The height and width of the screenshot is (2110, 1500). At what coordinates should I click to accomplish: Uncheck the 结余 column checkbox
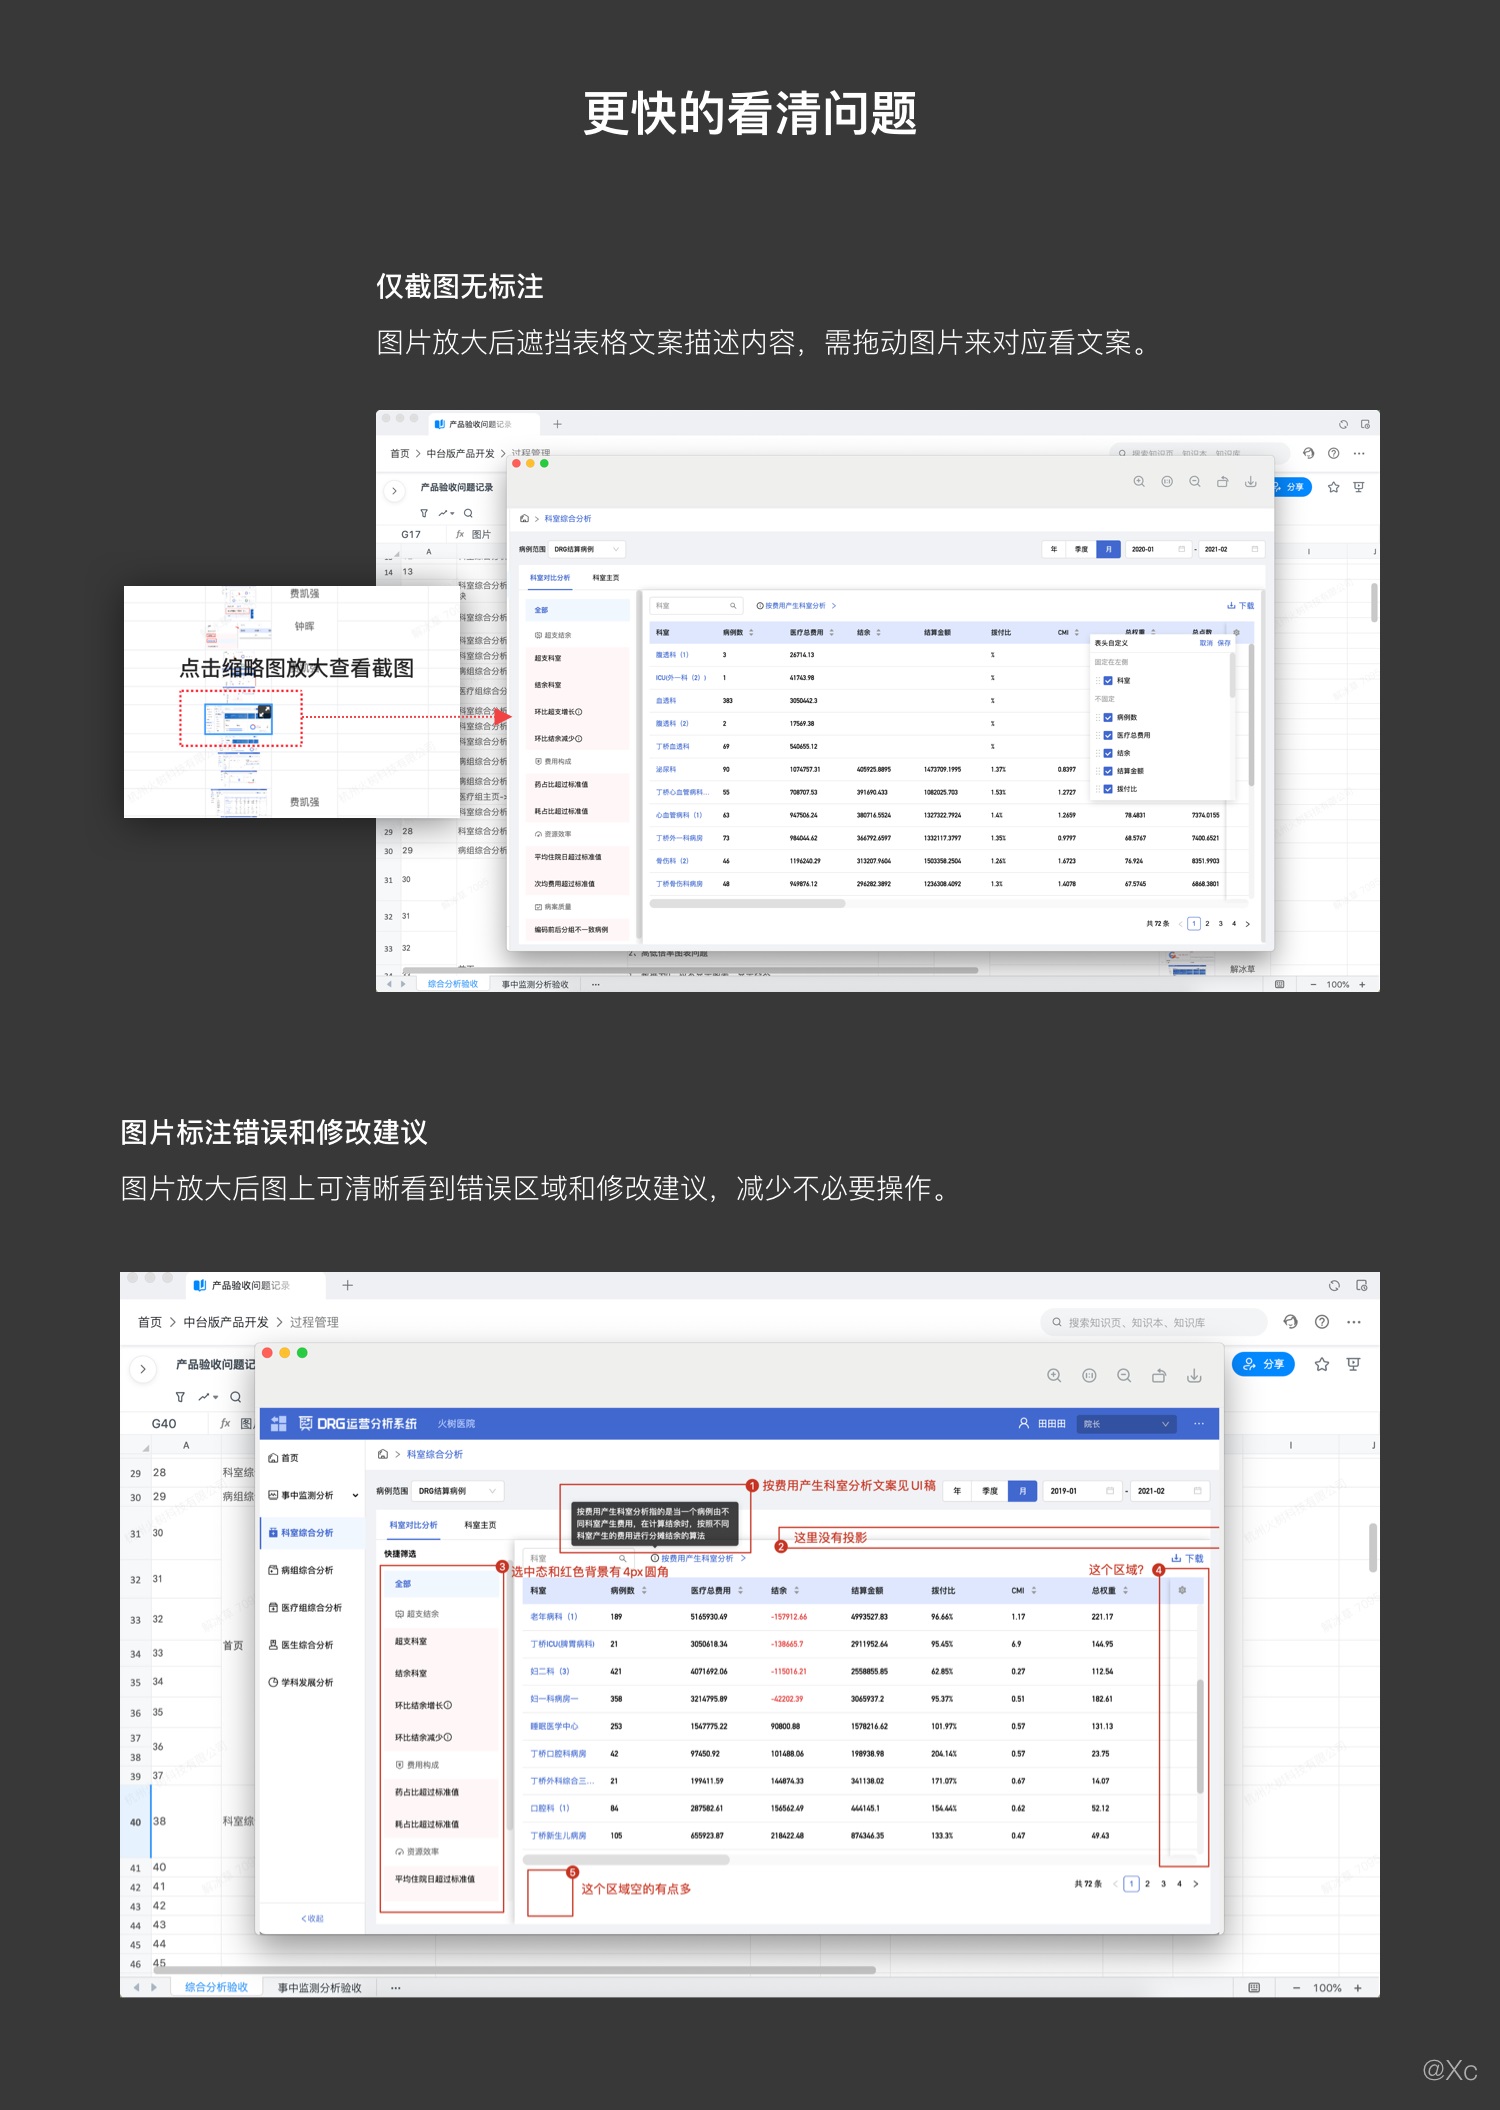pyautogui.click(x=1108, y=753)
